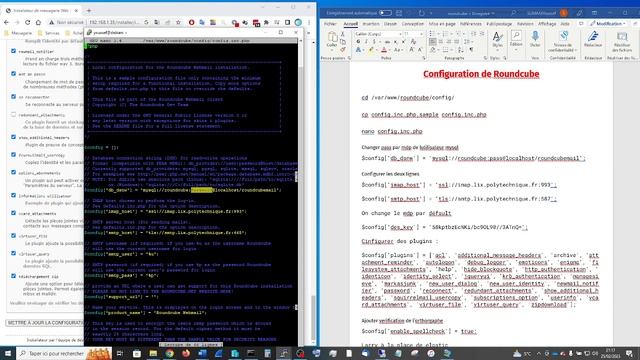Switch to the Affichage ribbon tab
This screenshot has height=360, width=640.
[x=547, y=24]
